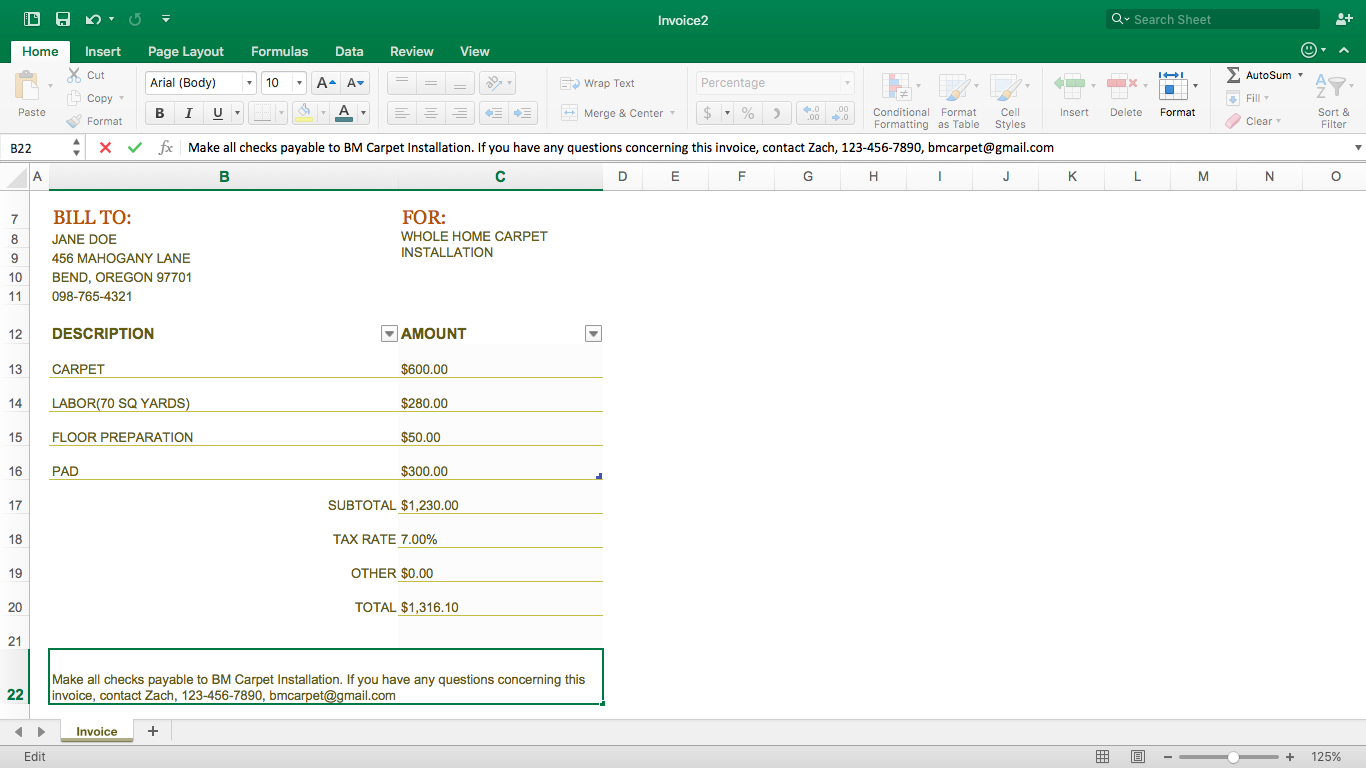1366x768 pixels.
Task: Switch to the Formulas tab
Action: [x=279, y=51]
